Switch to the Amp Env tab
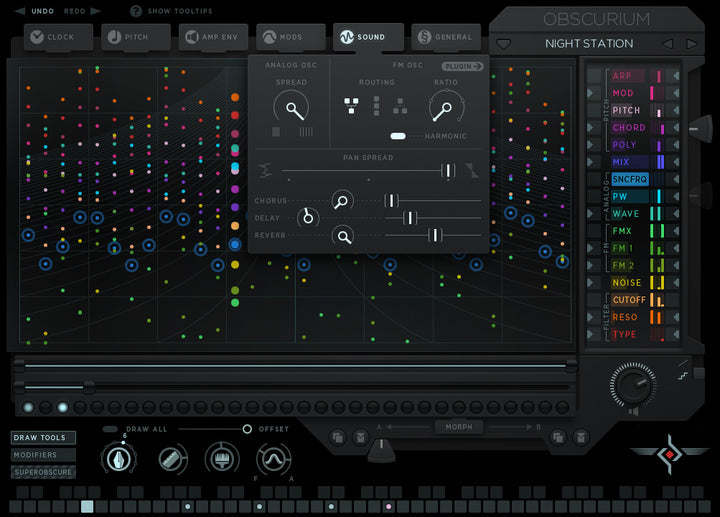The image size is (720, 517). click(x=213, y=37)
